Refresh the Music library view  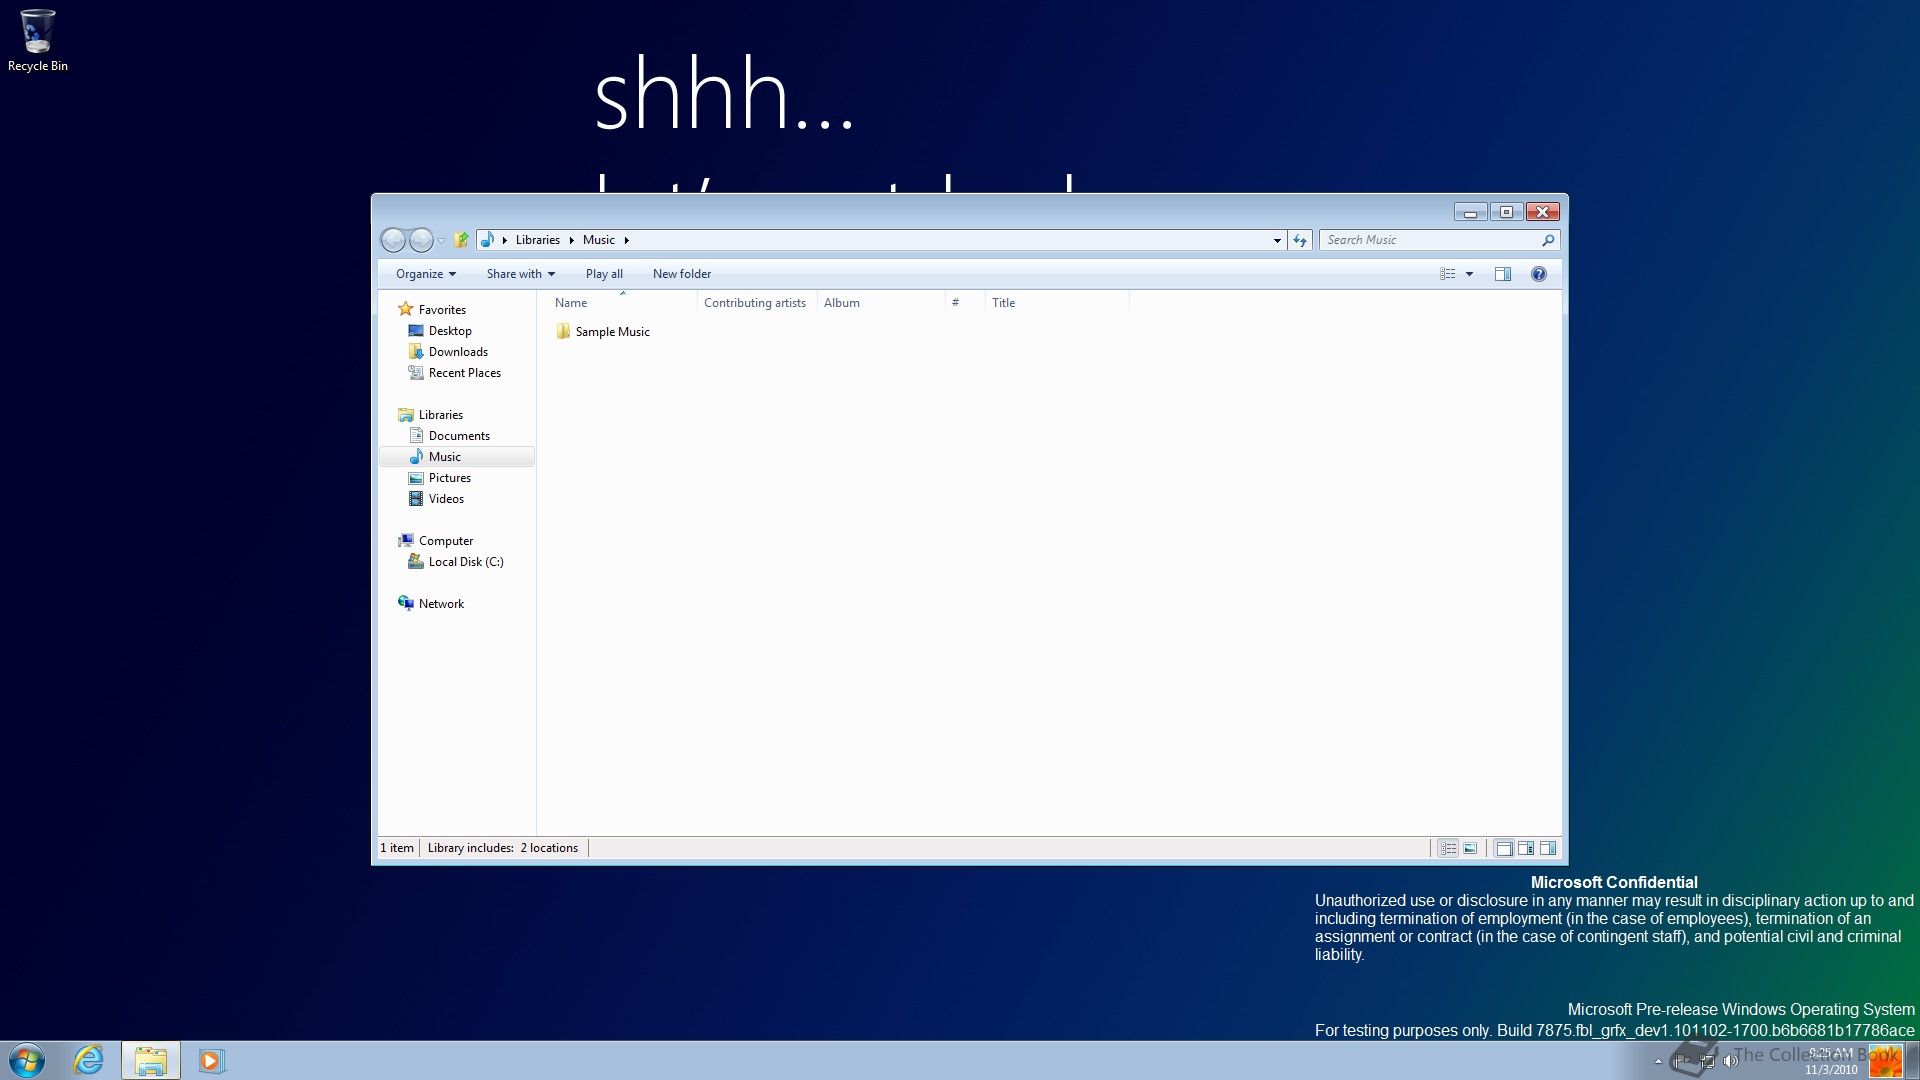click(x=1300, y=240)
